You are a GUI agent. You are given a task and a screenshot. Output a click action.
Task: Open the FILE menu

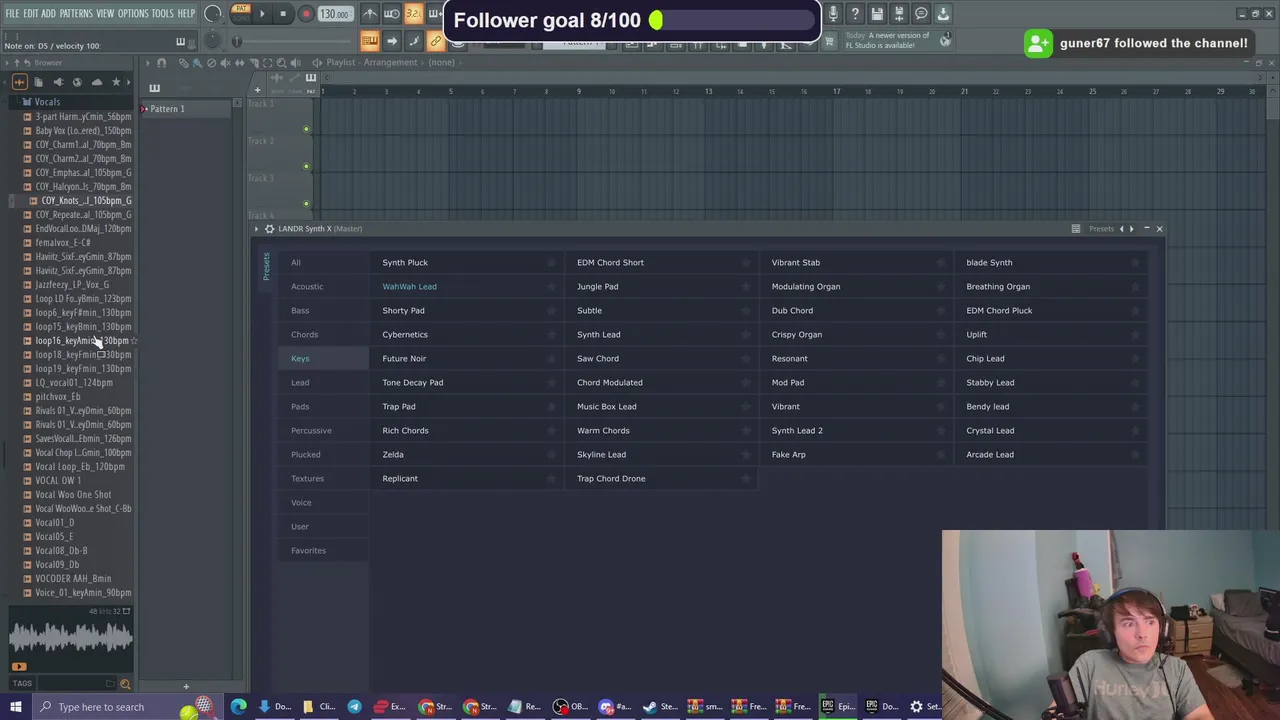12,14
